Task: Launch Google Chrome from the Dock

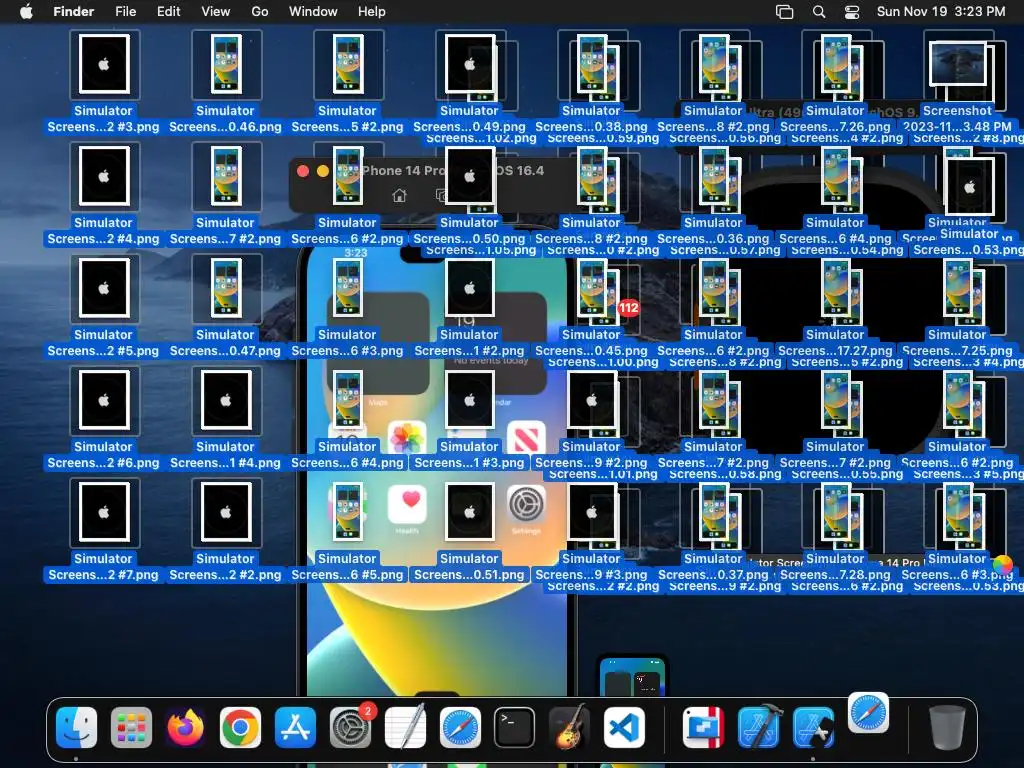Action: [240, 727]
